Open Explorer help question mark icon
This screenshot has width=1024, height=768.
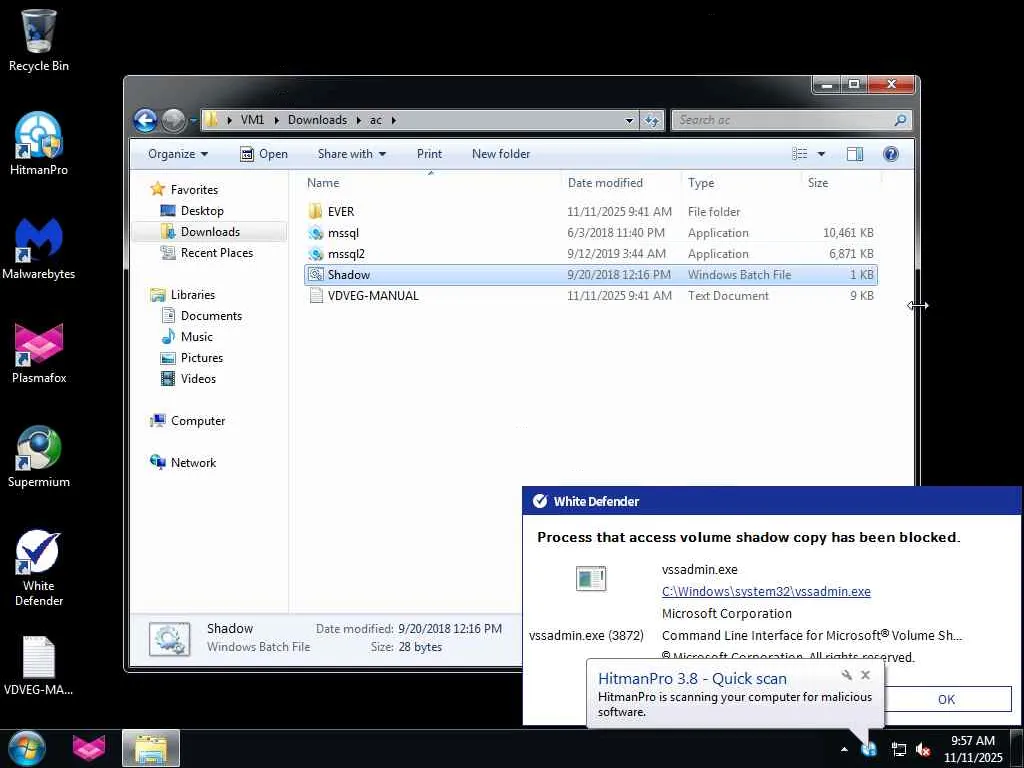click(x=890, y=154)
